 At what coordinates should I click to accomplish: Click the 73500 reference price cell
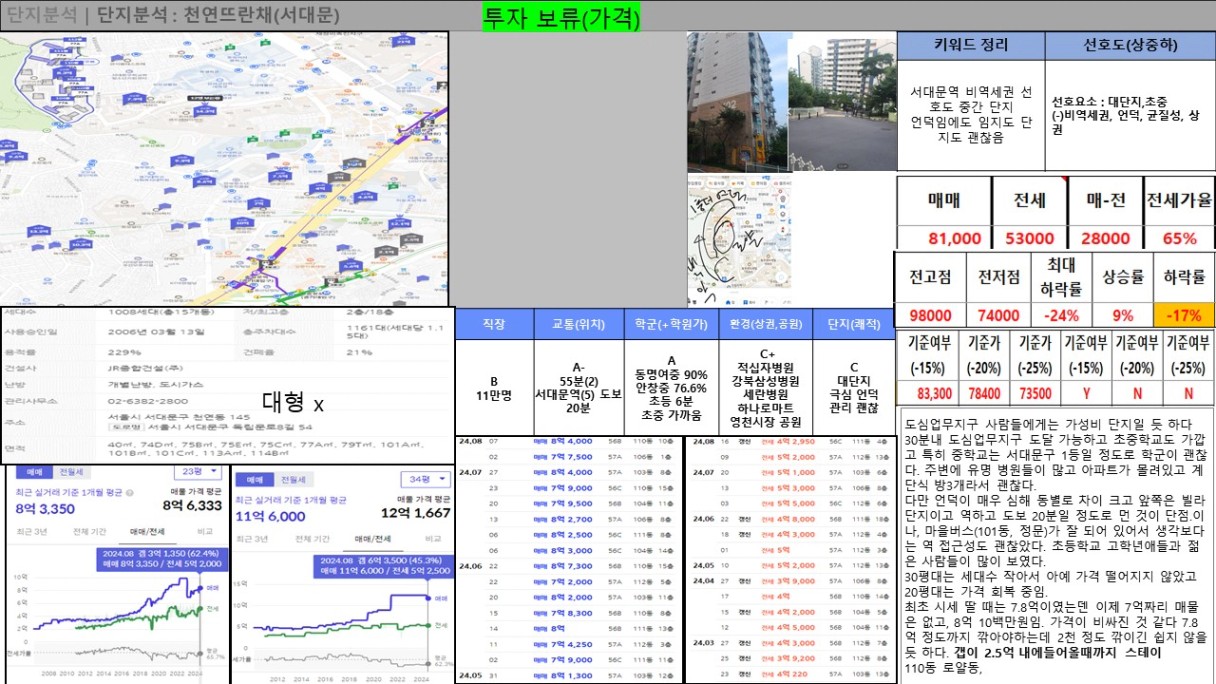[x=1034, y=394]
